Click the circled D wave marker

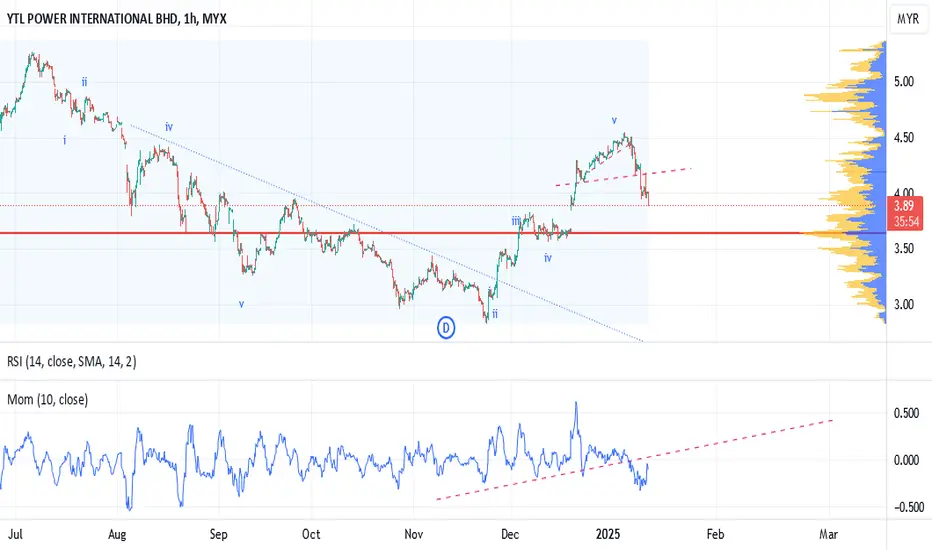(x=446, y=328)
